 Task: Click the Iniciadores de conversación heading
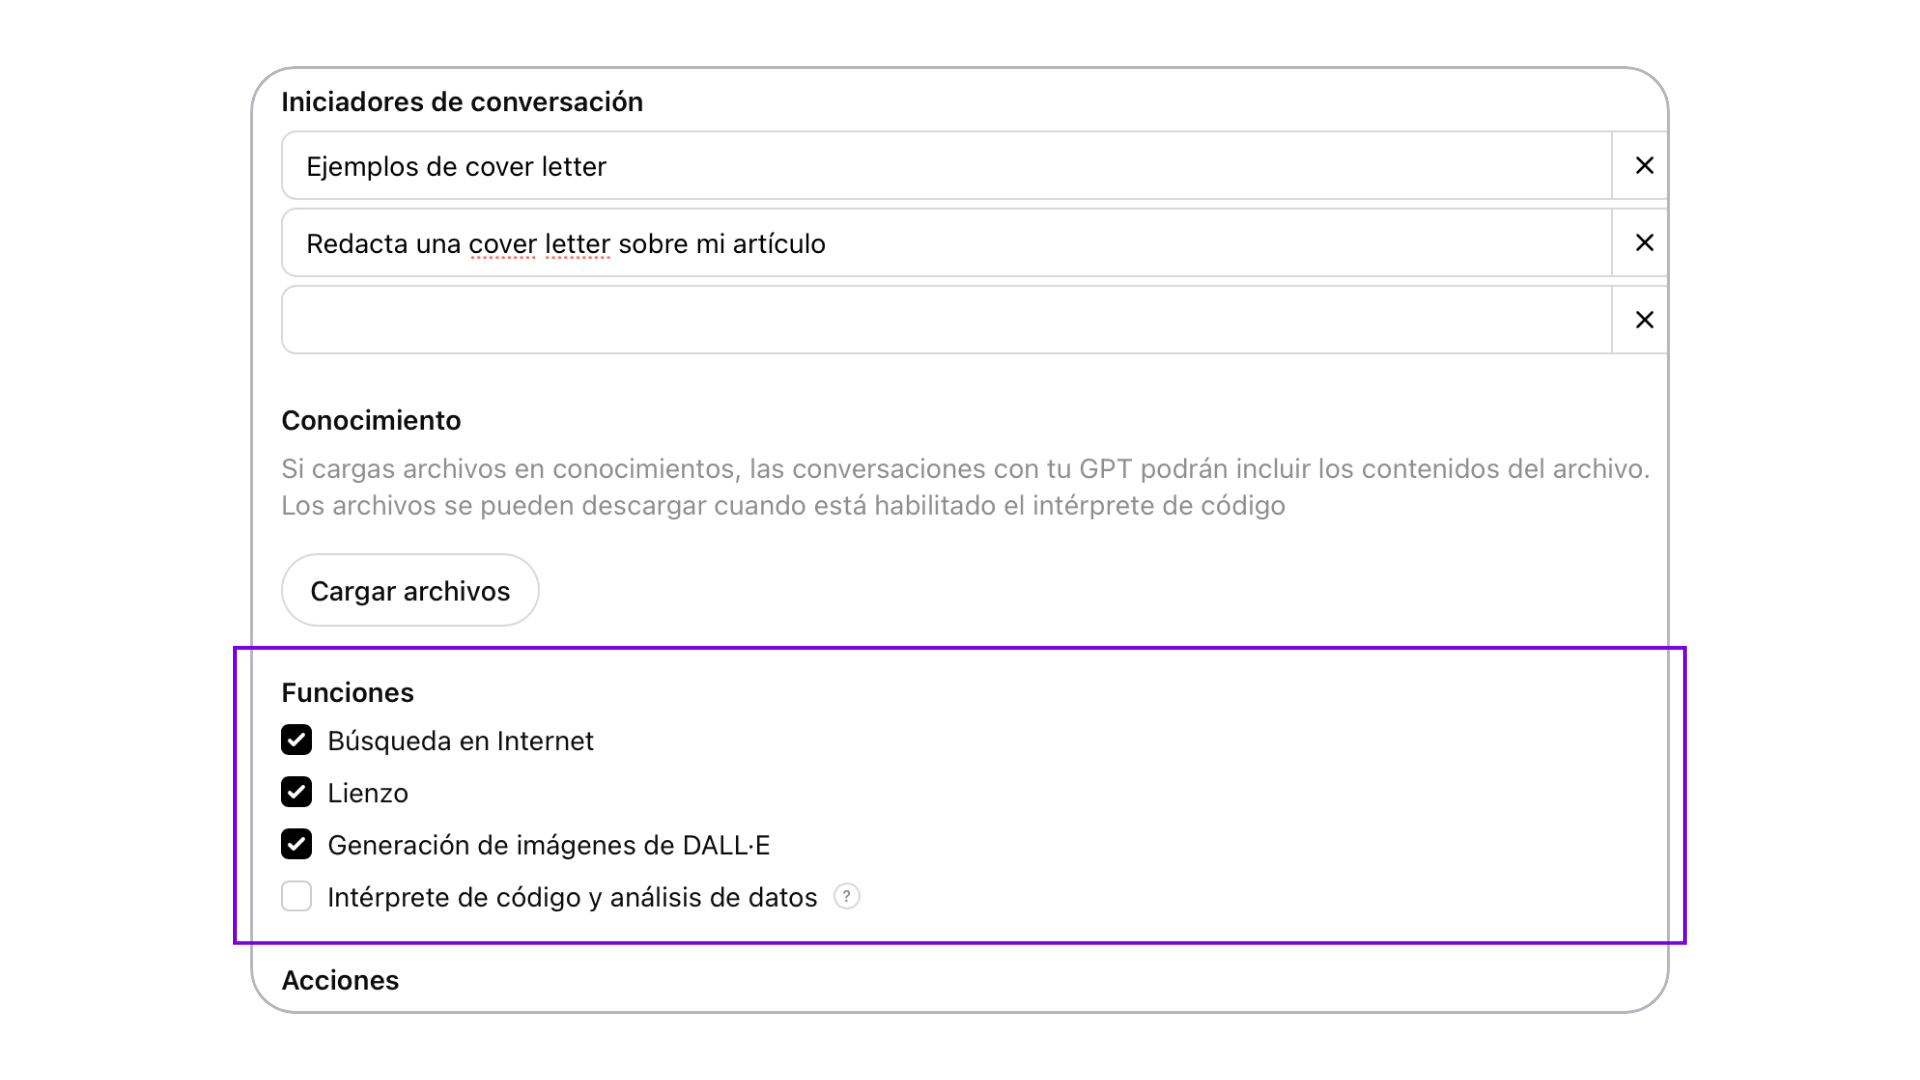462,102
